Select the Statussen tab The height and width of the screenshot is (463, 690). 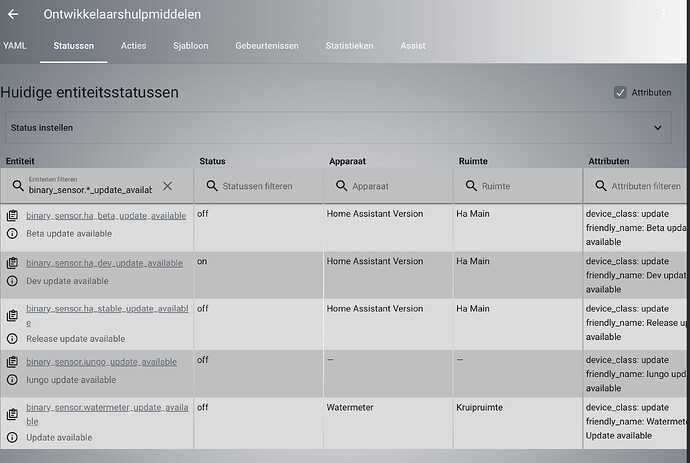click(x=73, y=46)
